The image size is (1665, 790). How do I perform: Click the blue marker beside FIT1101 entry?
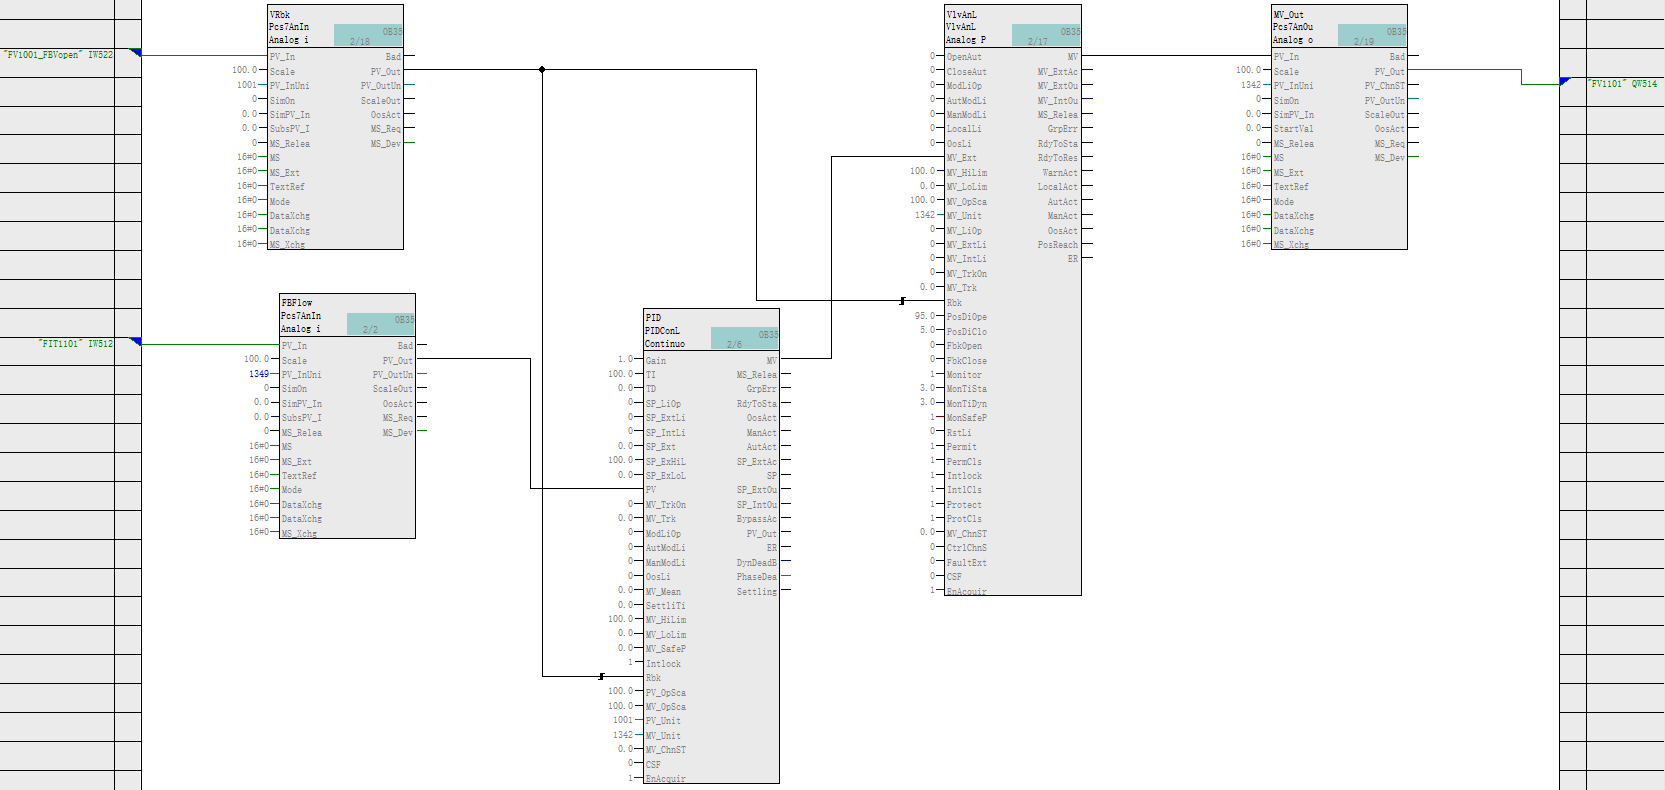pyautogui.click(x=136, y=342)
